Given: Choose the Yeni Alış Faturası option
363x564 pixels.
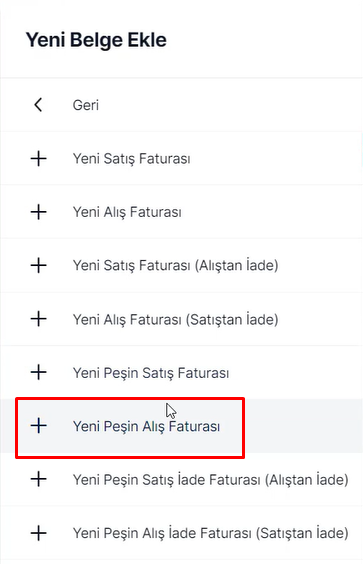Looking at the screenshot, I should (127, 212).
